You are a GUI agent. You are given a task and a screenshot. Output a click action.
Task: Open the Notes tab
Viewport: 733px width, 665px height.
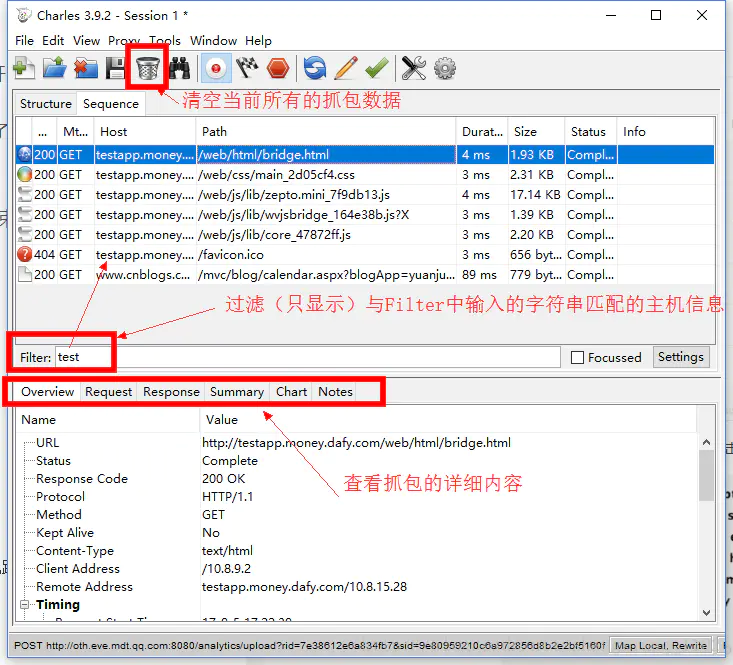pos(335,392)
